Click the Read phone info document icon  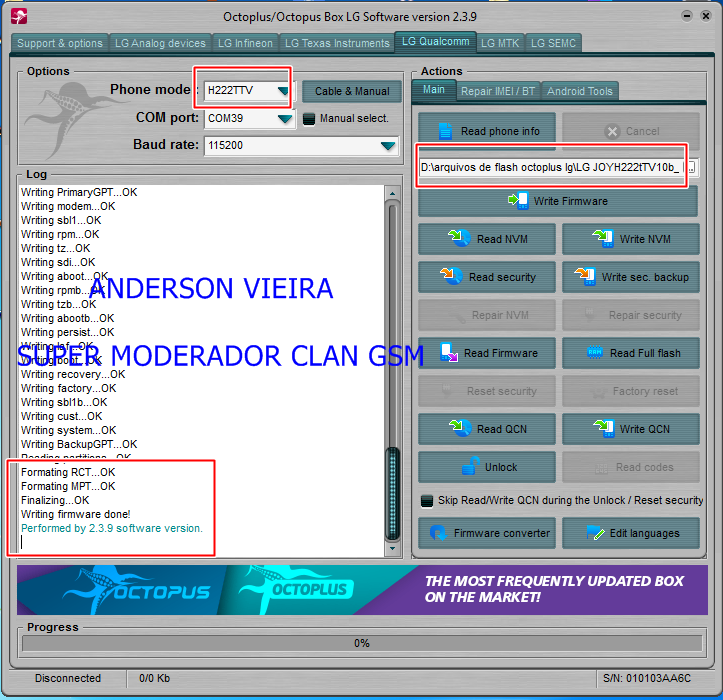click(x=445, y=131)
